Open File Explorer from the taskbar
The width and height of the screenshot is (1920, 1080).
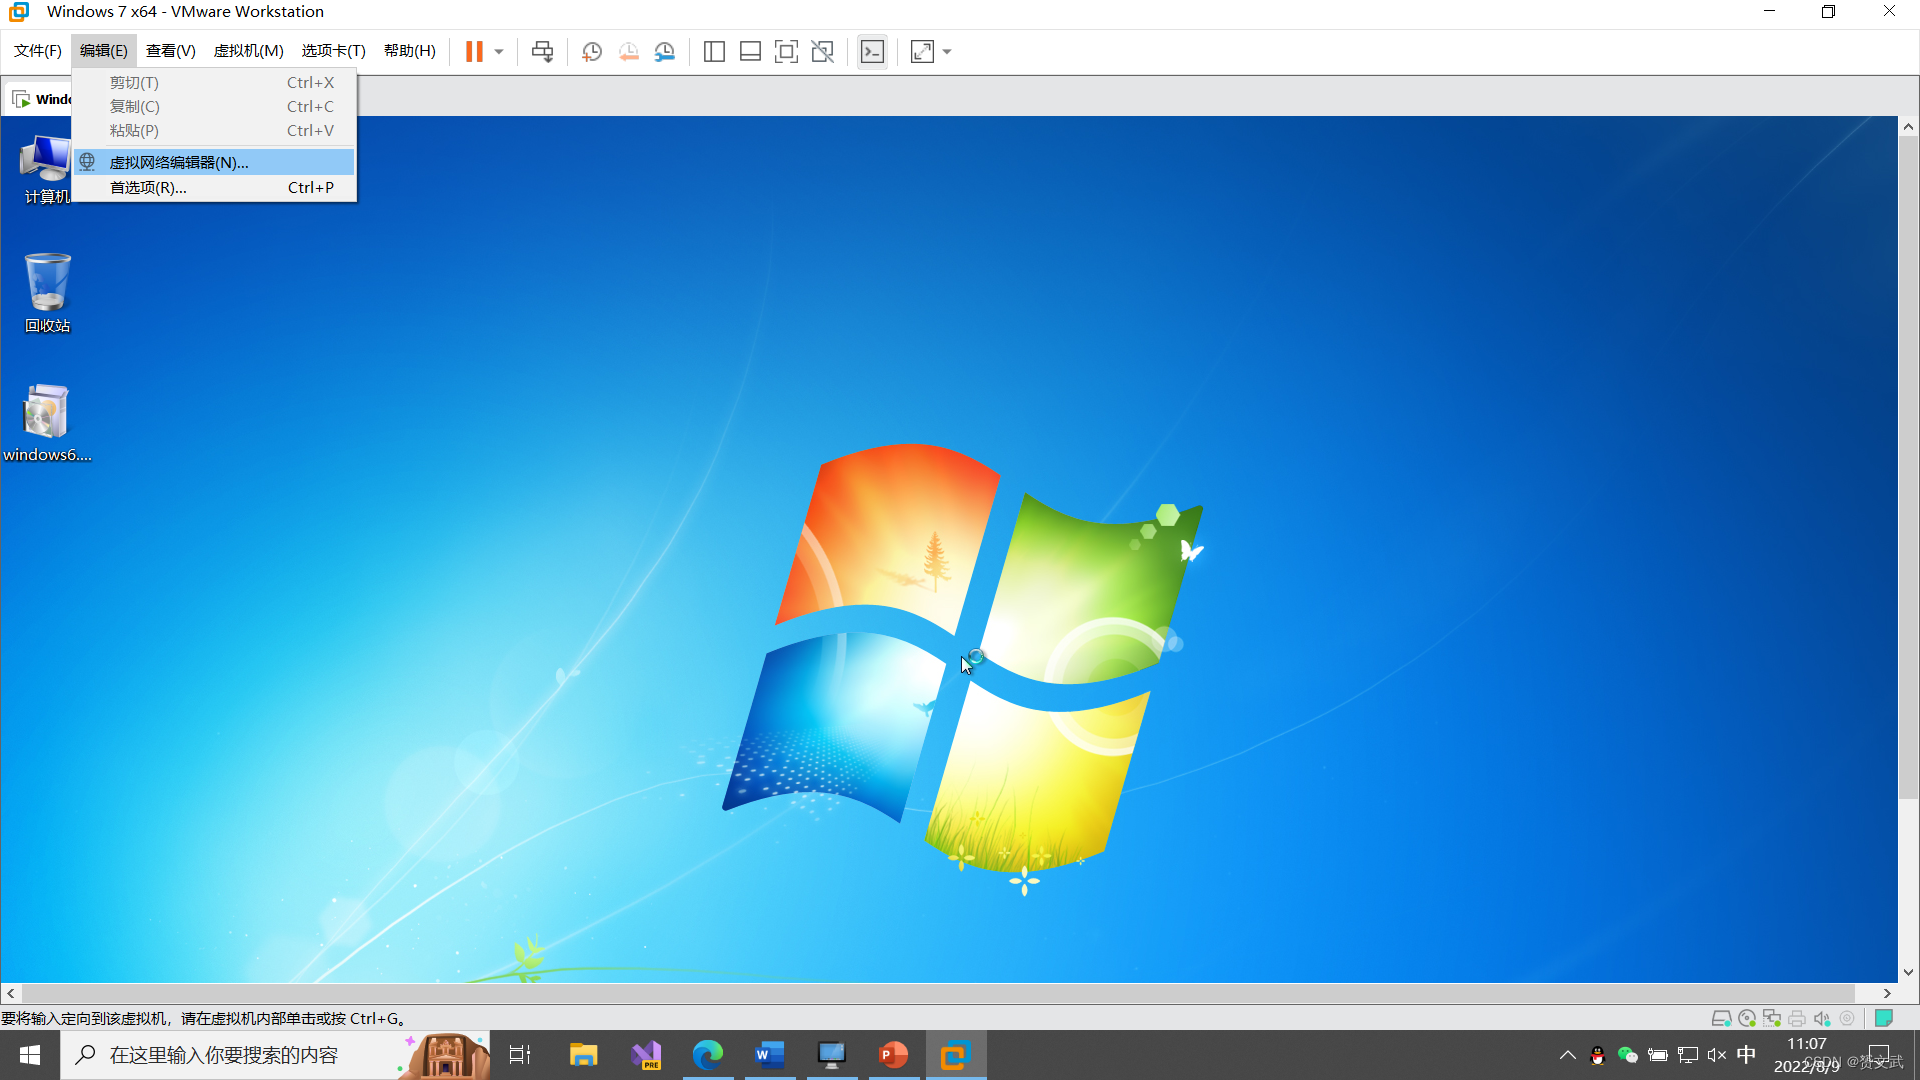[583, 1055]
